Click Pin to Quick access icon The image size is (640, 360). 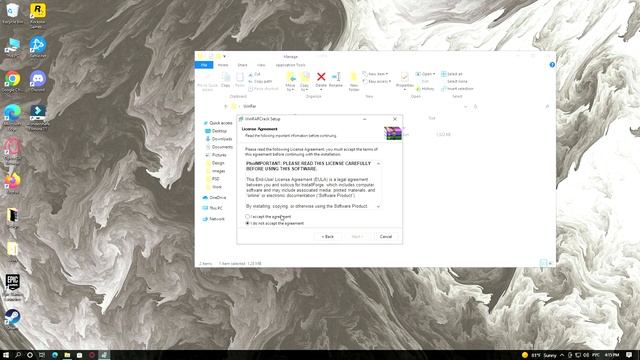(x=207, y=81)
